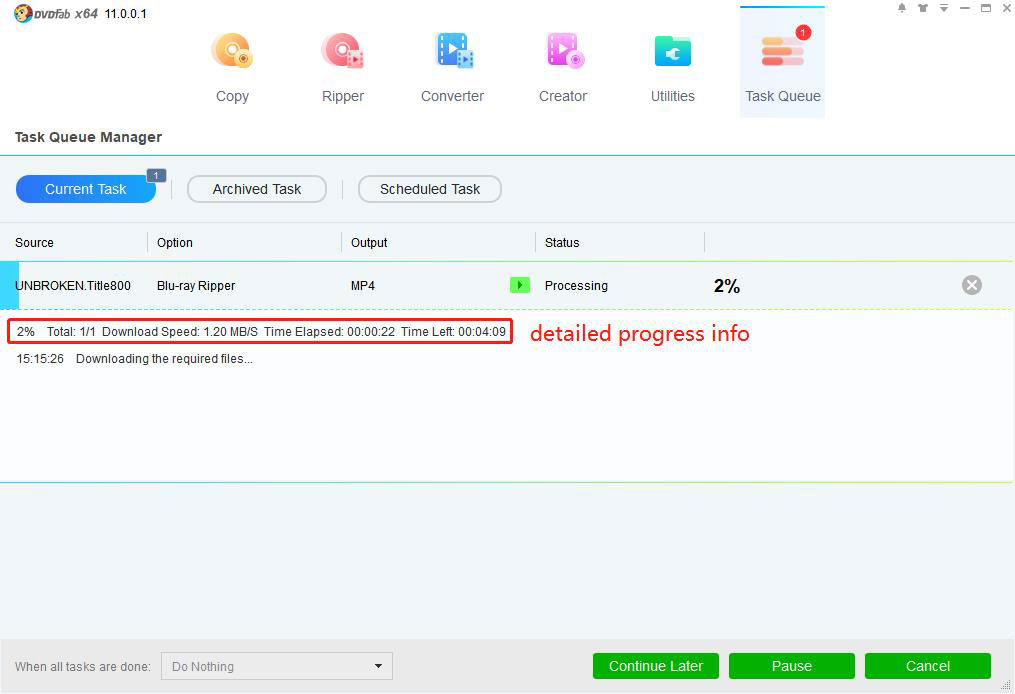This screenshot has width=1015, height=694.
Task: Click the green play icon on UNBROKEN task
Action: (520, 285)
